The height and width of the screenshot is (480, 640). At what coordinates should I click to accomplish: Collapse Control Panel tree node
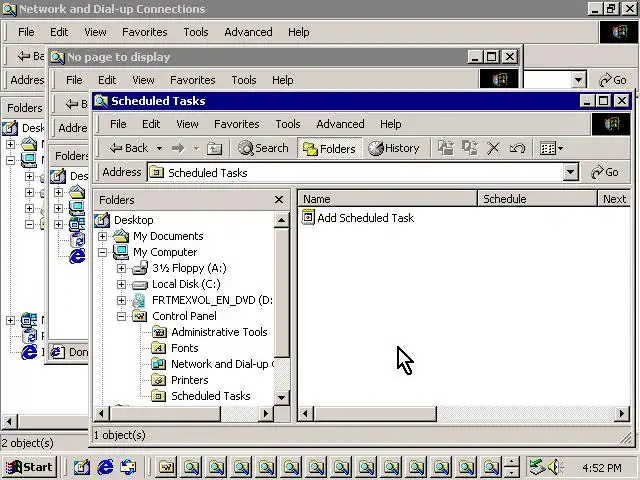(121, 316)
